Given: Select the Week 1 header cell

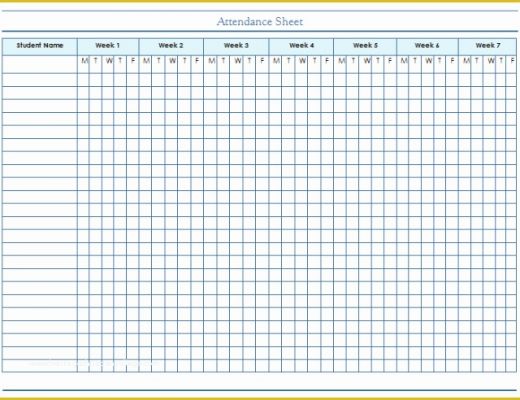Looking at the screenshot, I should pyautogui.click(x=108, y=47).
